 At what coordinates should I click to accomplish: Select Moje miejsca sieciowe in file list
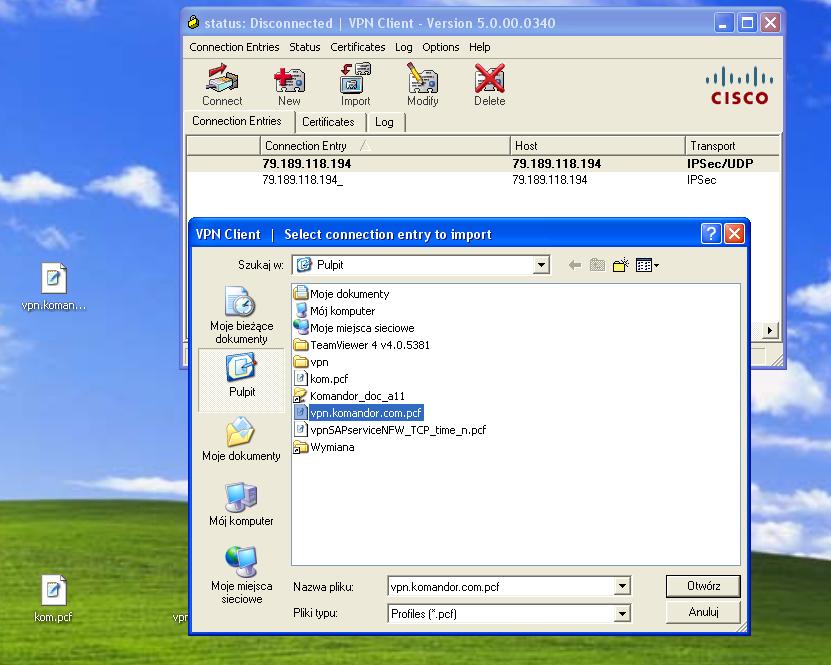point(355,327)
